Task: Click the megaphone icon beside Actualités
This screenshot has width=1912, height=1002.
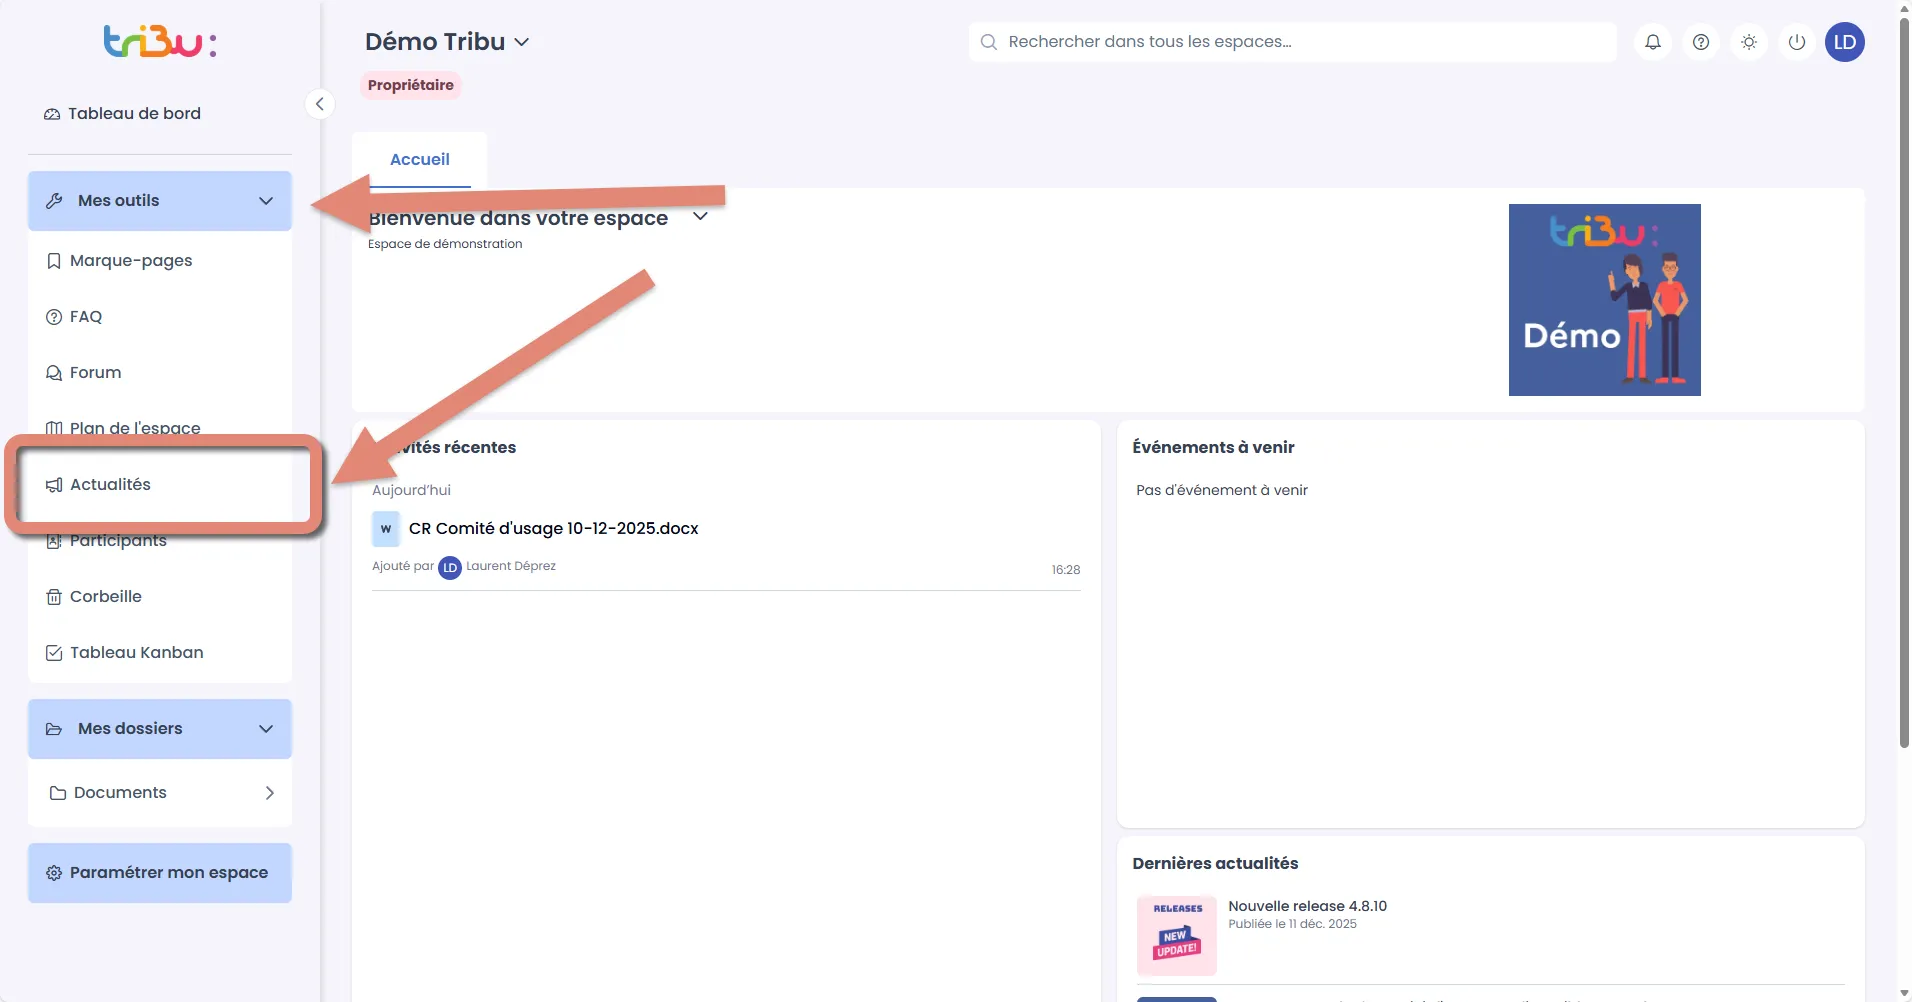Action: click(x=54, y=485)
